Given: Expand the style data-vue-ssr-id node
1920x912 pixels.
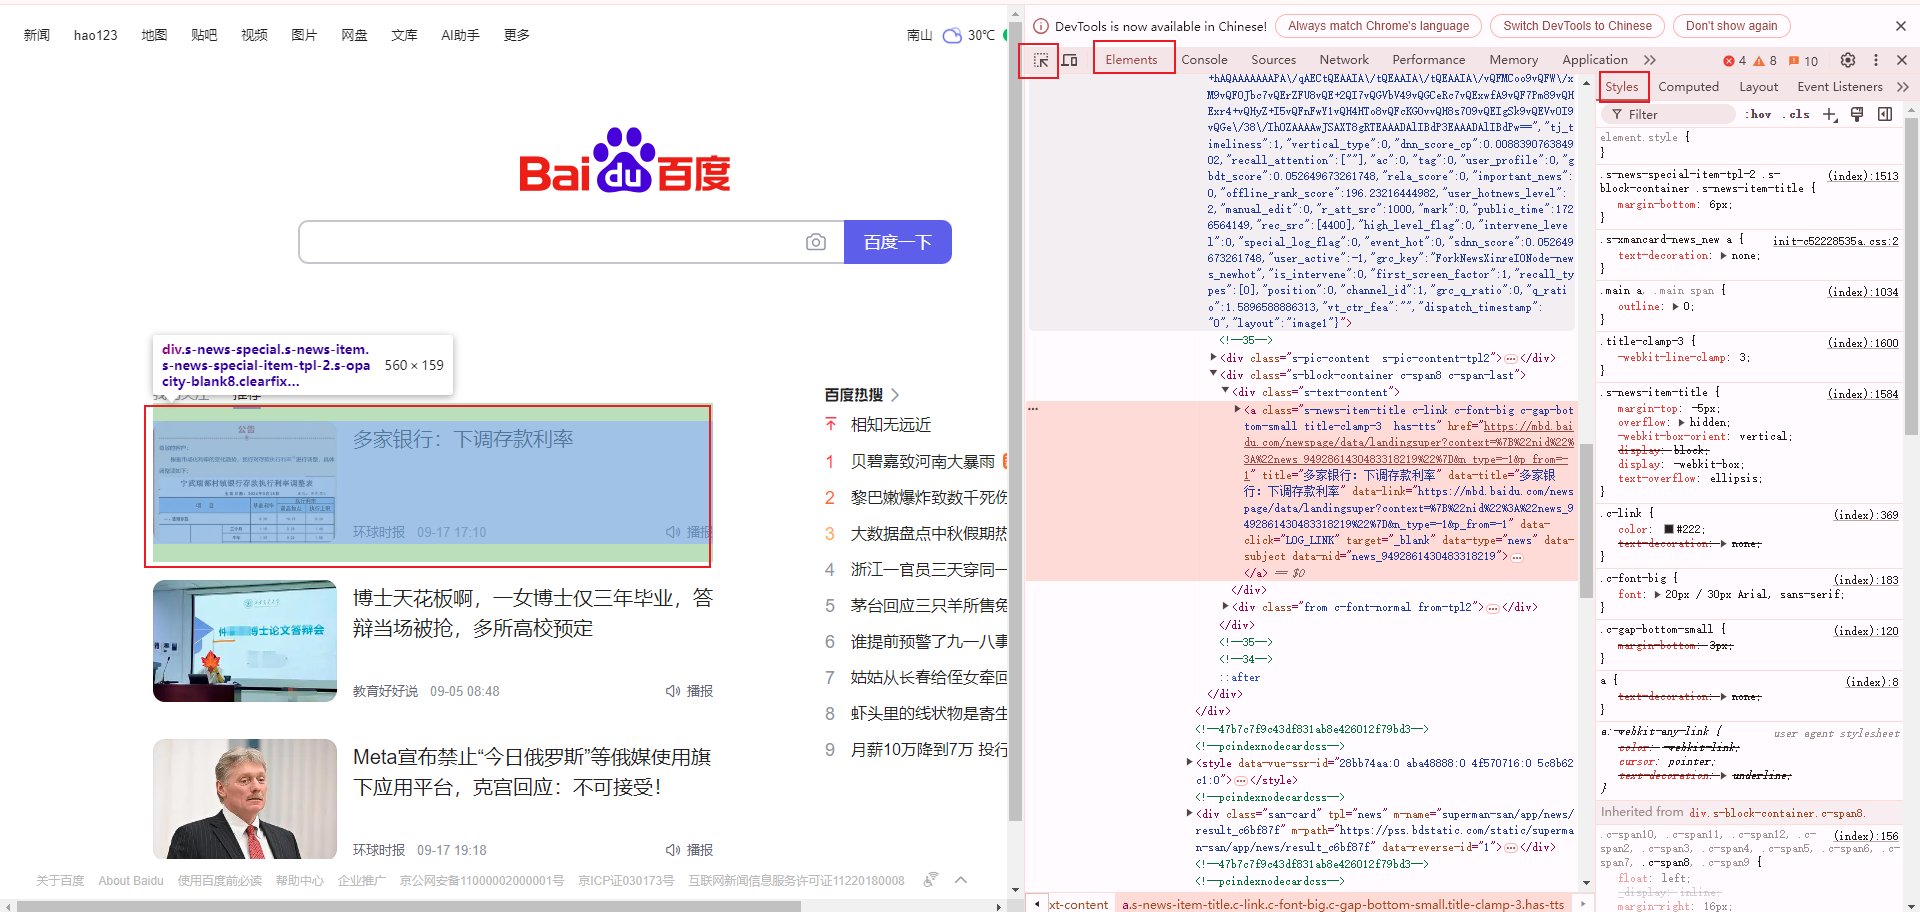Looking at the screenshot, I should pos(1190,762).
